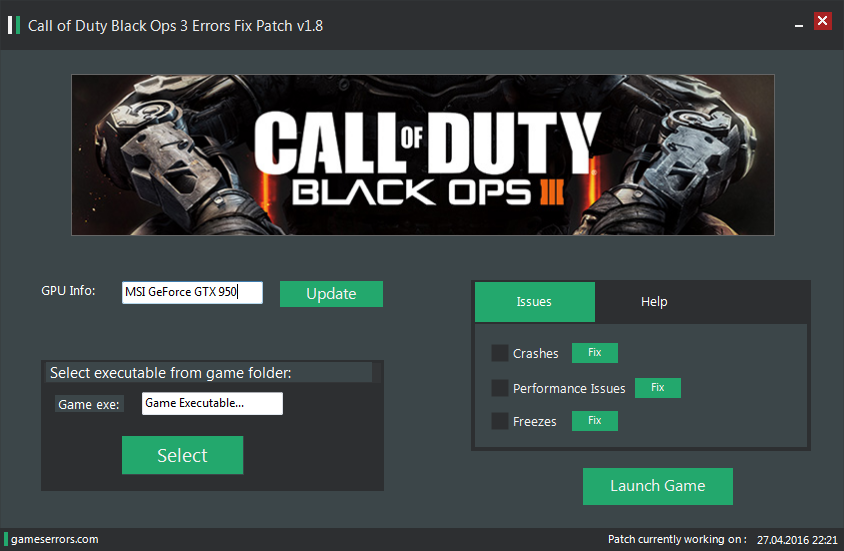This screenshot has height=551, width=844.
Task: Click the Call of Duty banner image
Action: (x=423, y=155)
